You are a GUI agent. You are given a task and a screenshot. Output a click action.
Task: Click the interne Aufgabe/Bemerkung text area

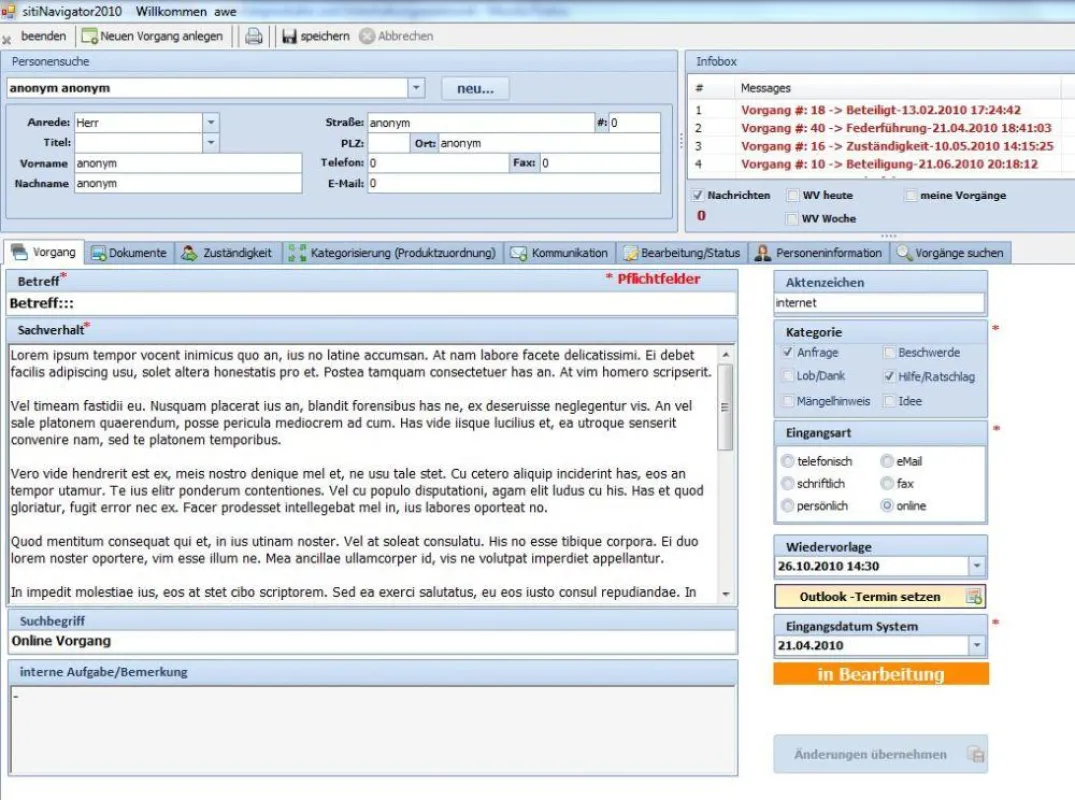coord(372,730)
